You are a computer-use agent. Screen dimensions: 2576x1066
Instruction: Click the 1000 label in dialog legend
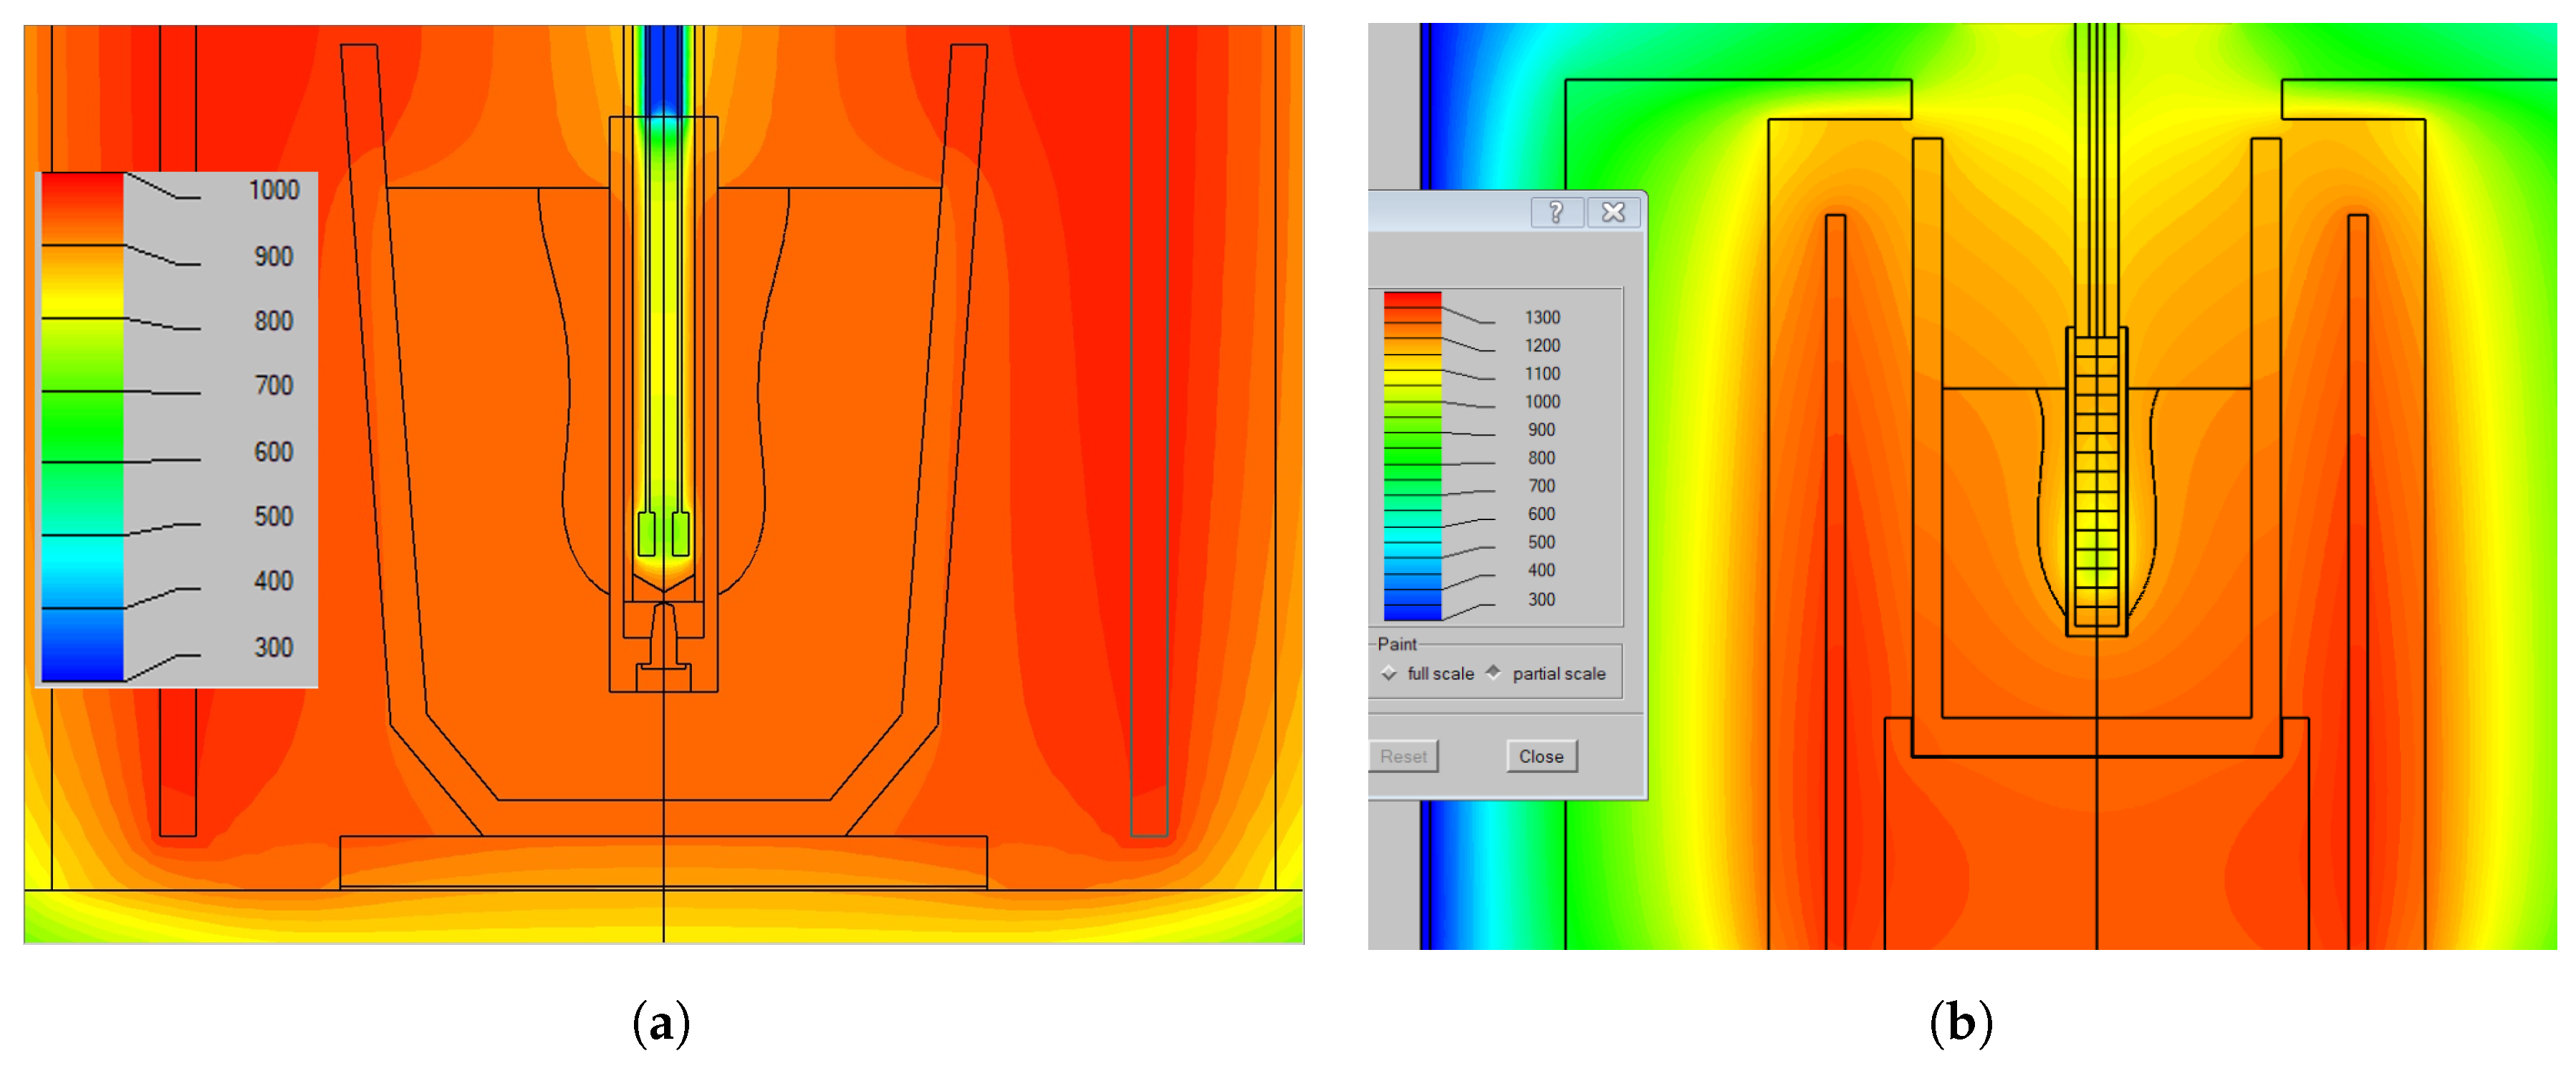[x=1541, y=401]
